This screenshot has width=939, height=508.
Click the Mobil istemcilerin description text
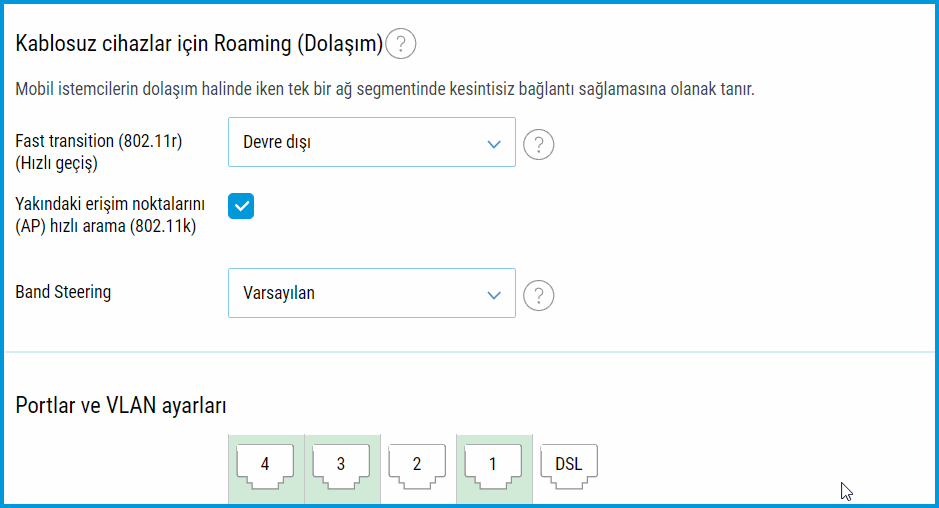coord(385,89)
